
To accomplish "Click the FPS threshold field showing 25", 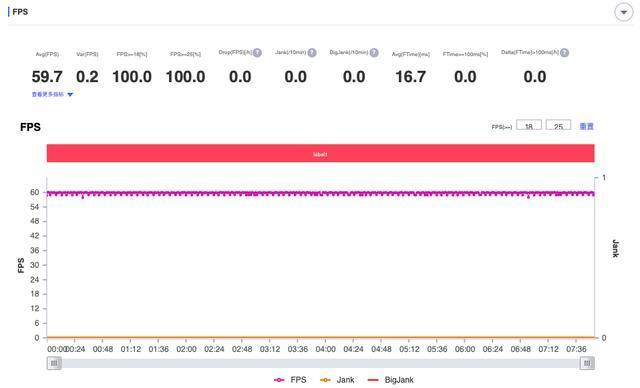I will [558, 125].
